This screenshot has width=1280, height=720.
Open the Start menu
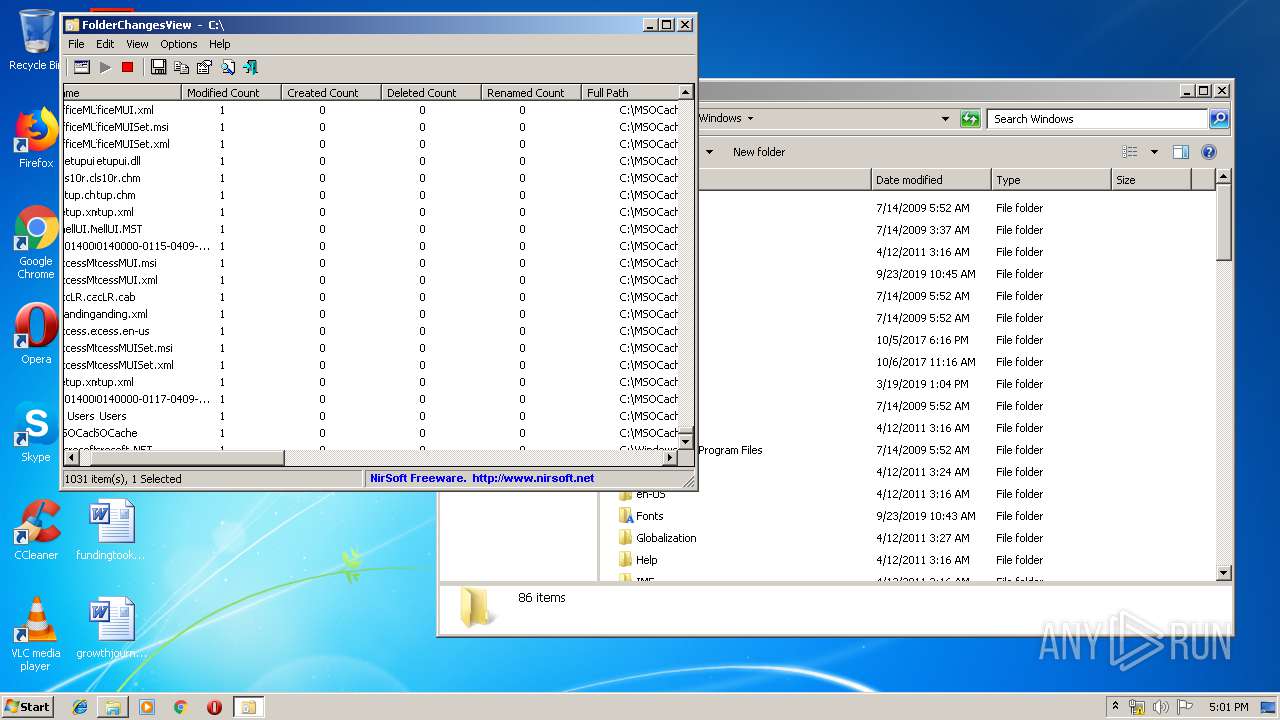pyautogui.click(x=28, y=706)
